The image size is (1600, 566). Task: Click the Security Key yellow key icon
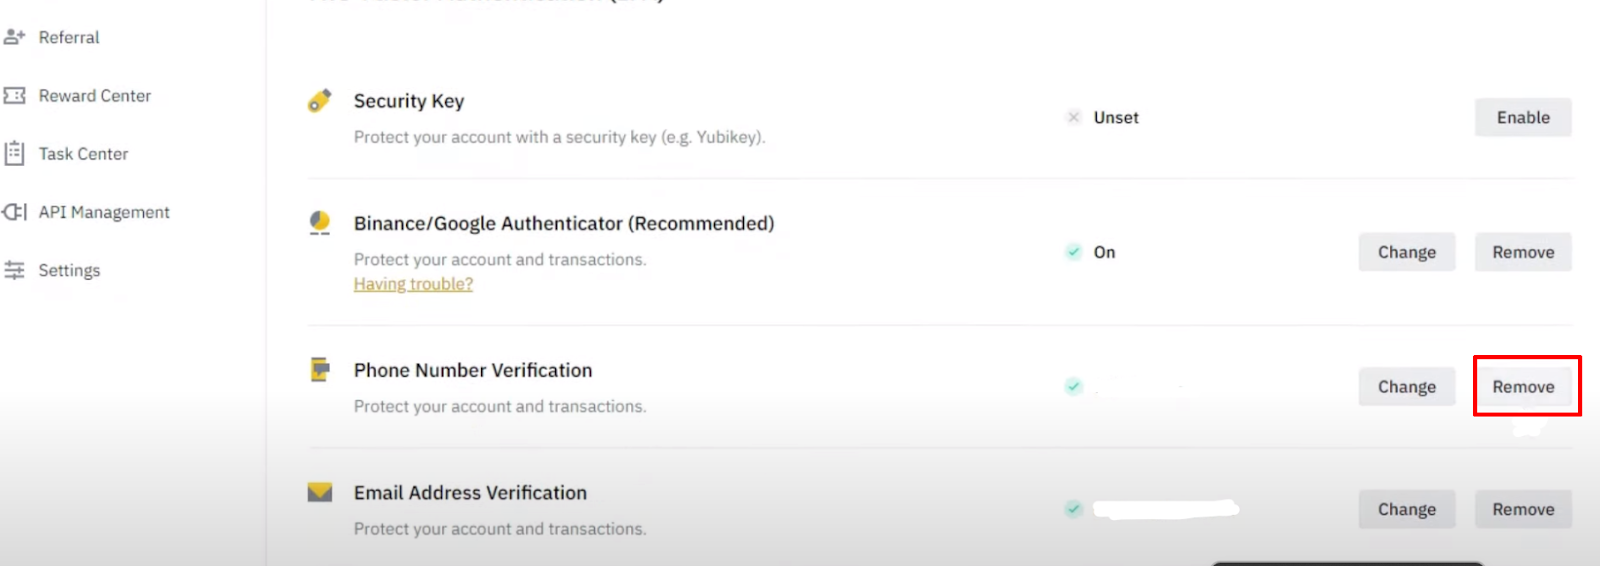tap(320, 101)
